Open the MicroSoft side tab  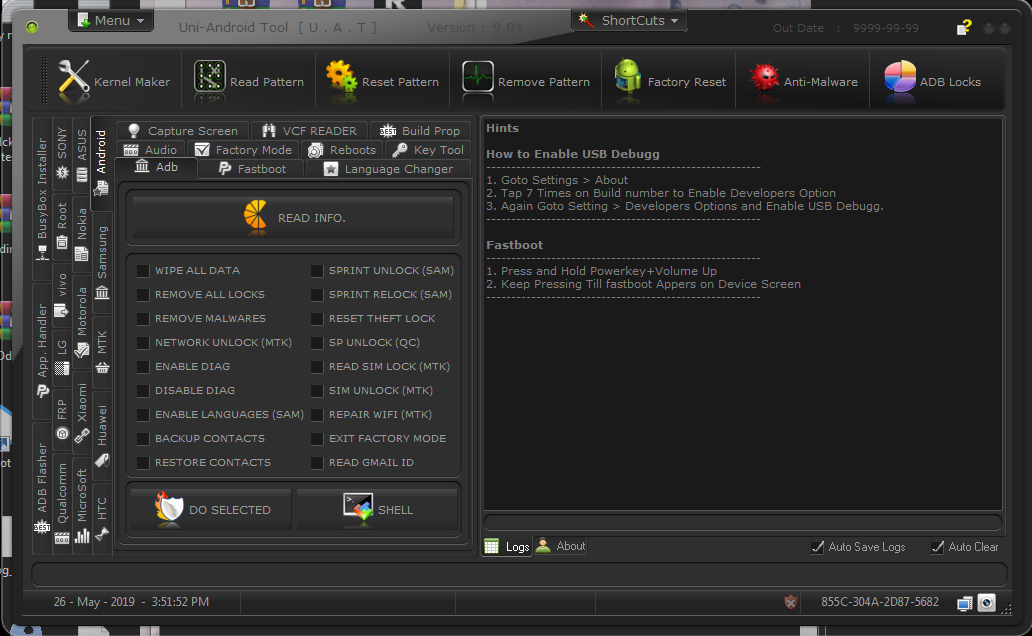click(82, 506)
